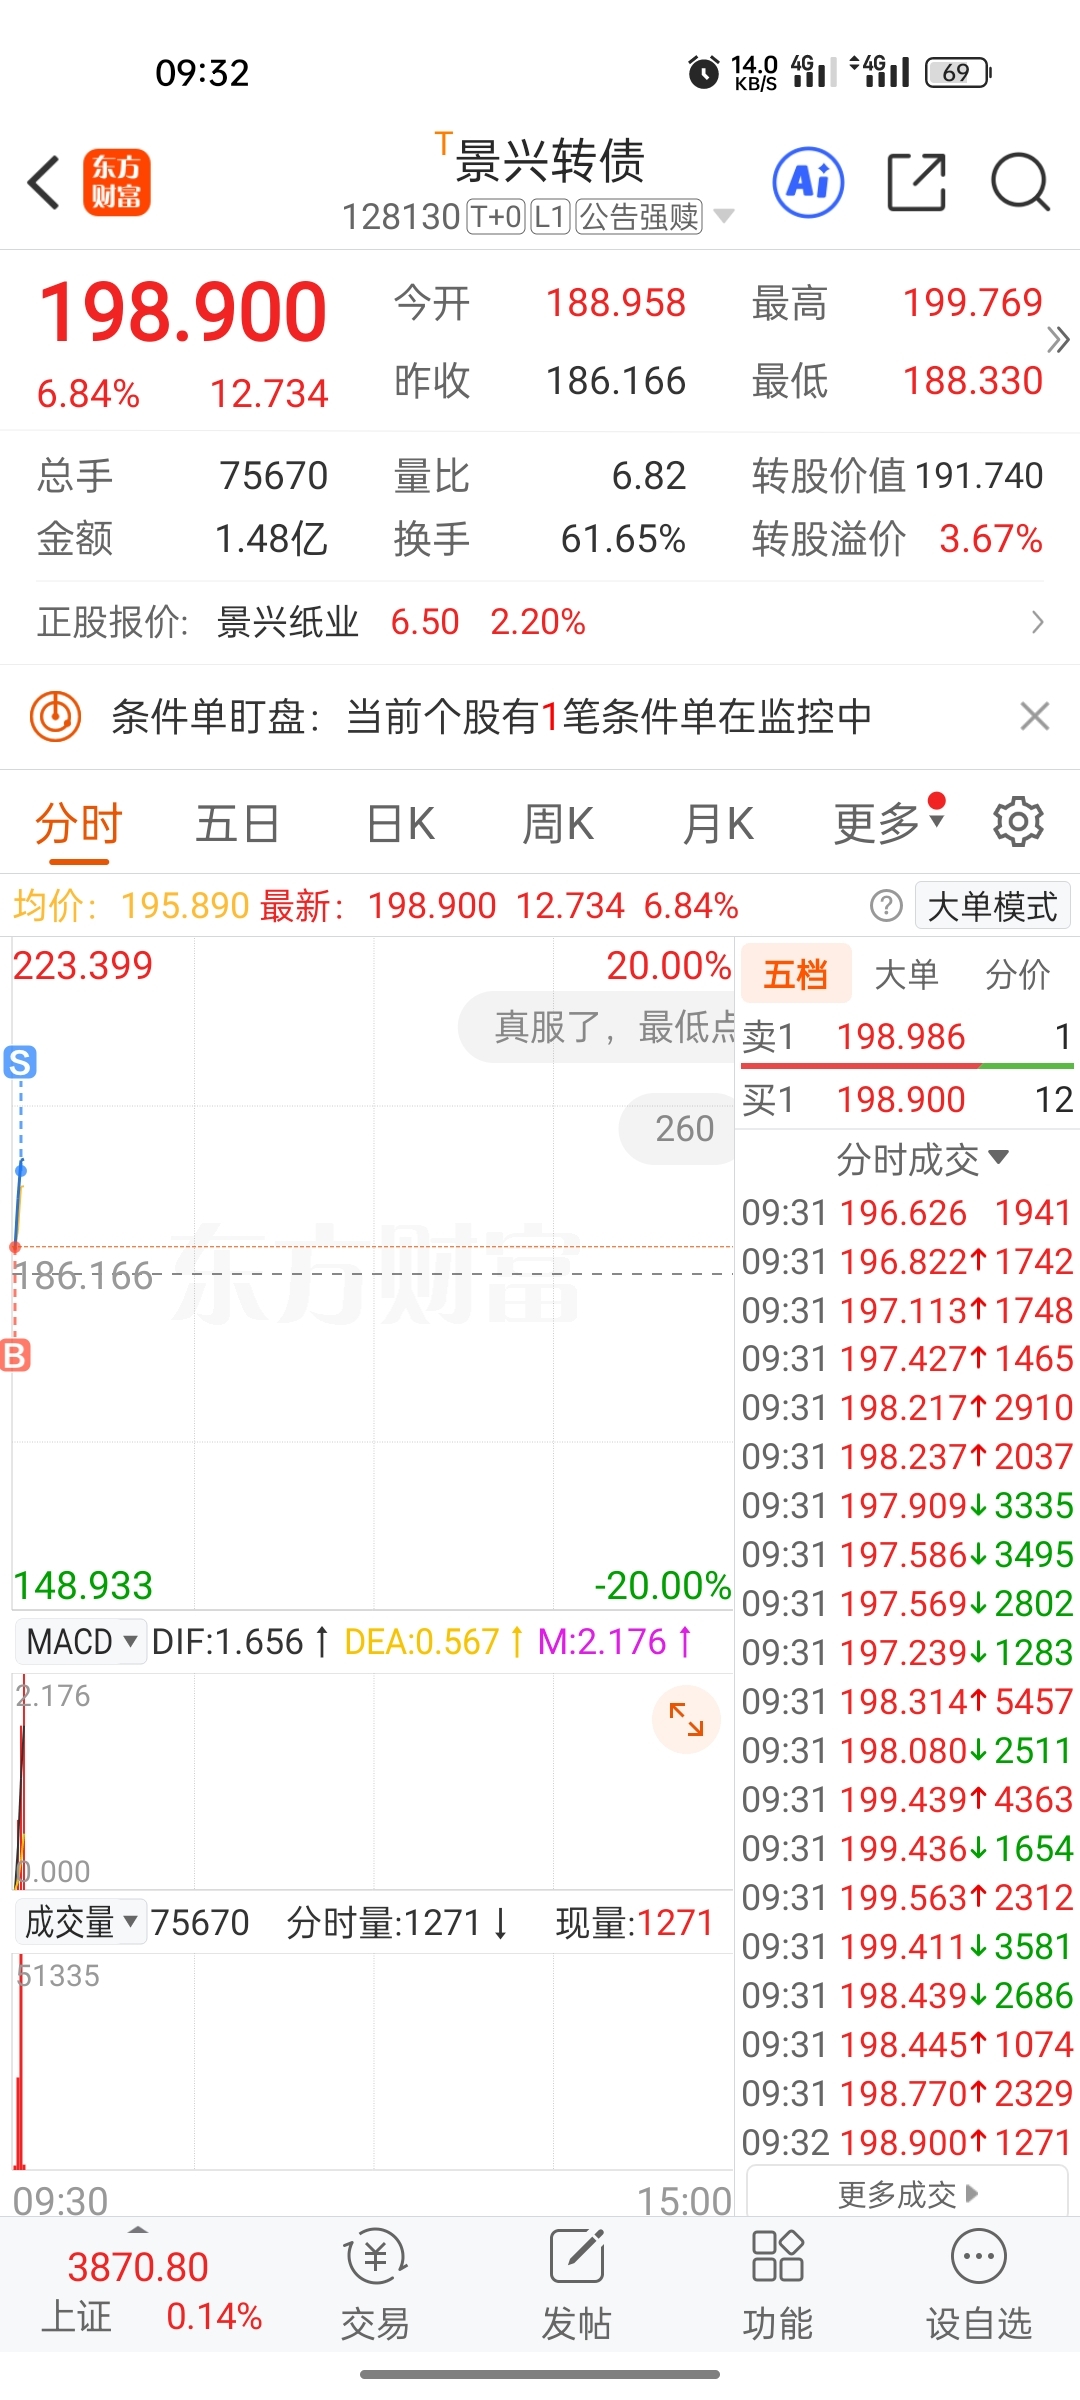Select trade row 09:31 198.314 5457
Screen dimensions: 1080x2400
907,1702
